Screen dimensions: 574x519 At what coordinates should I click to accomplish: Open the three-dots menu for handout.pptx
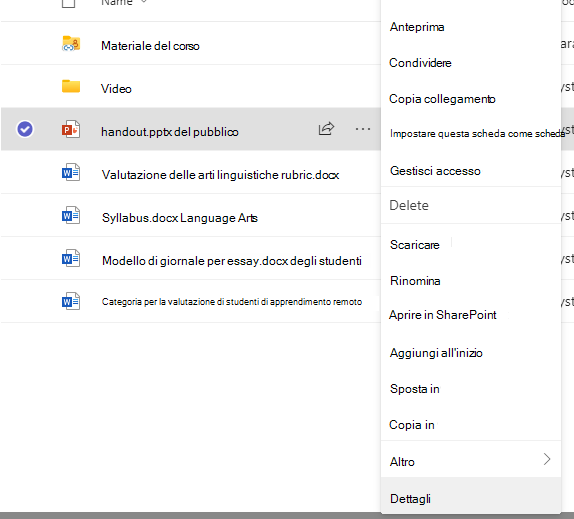[x=363, y=129]
